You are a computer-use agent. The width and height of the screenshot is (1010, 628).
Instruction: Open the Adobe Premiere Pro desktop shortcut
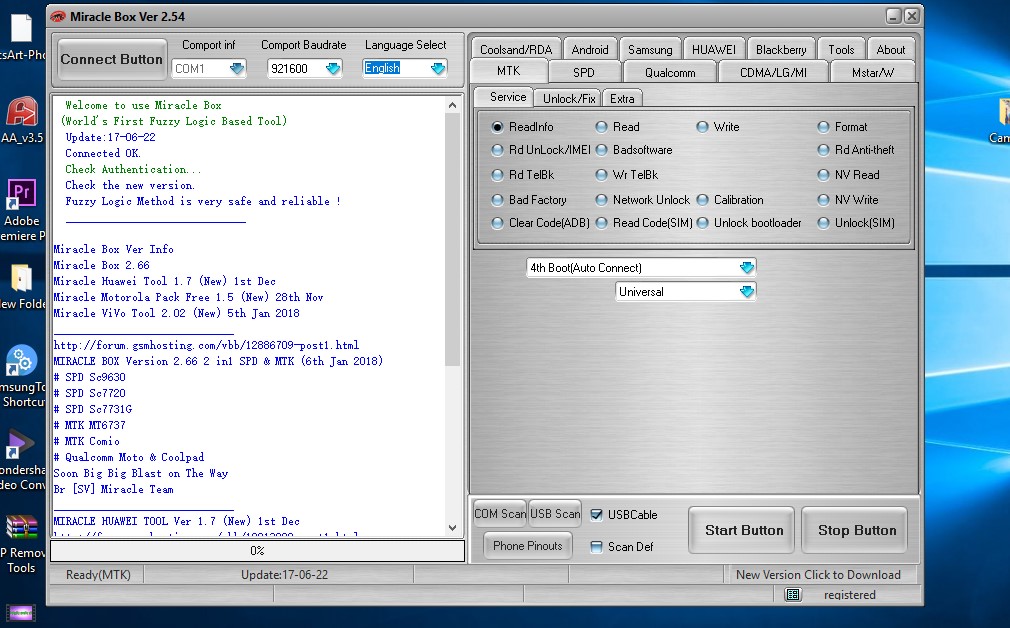21,211
